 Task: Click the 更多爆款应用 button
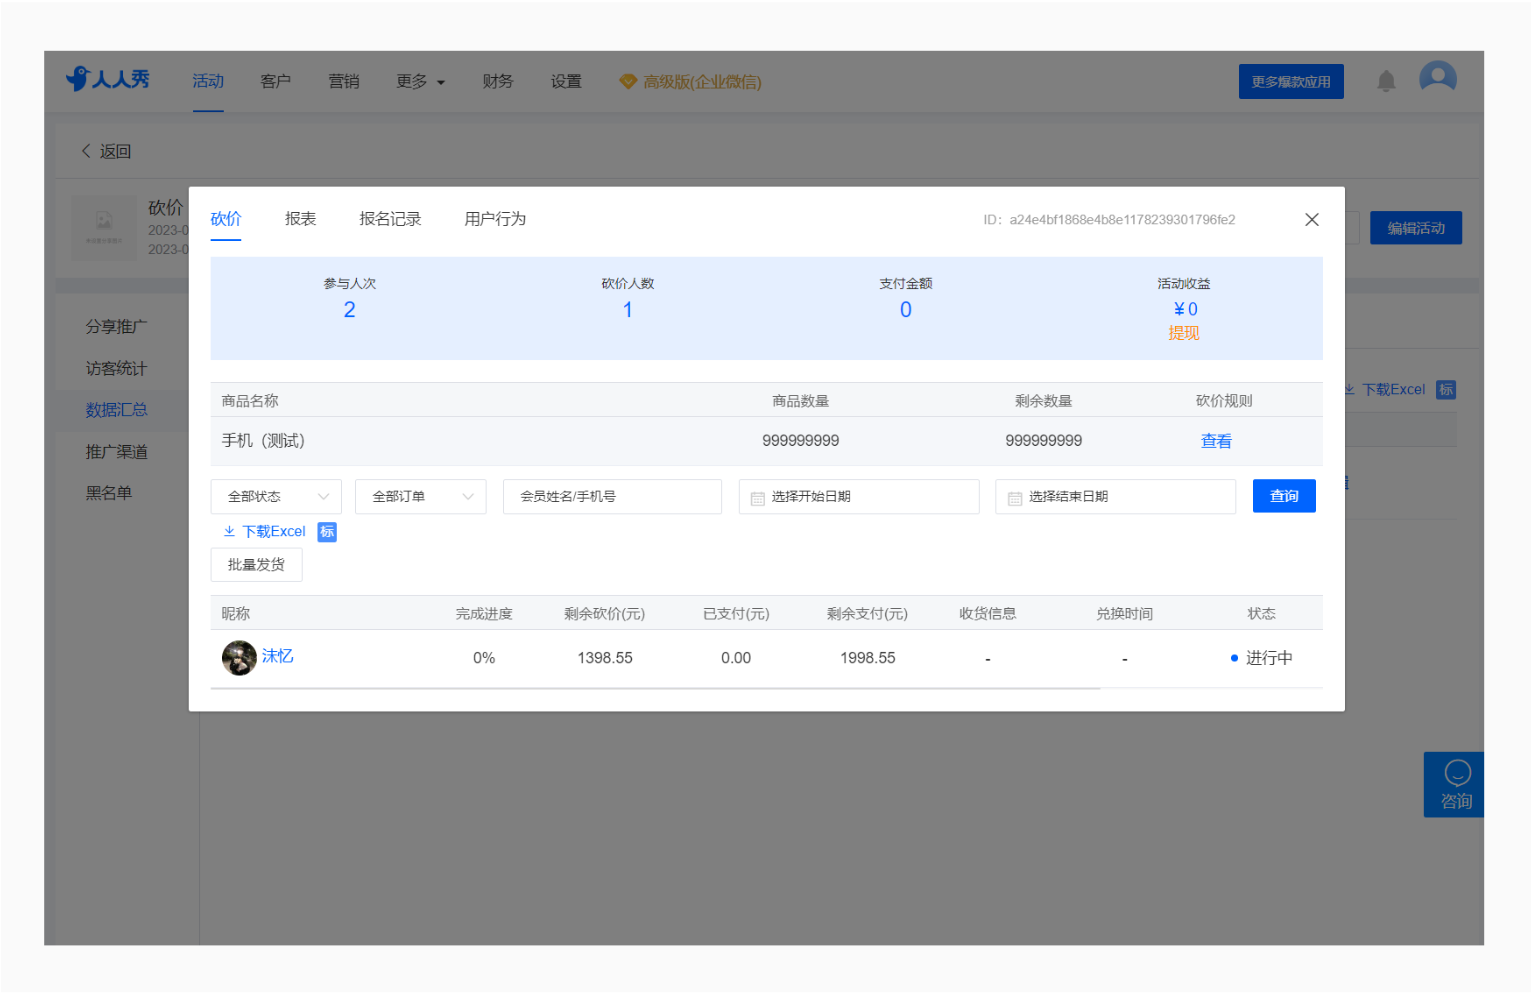coord(1291,82)
